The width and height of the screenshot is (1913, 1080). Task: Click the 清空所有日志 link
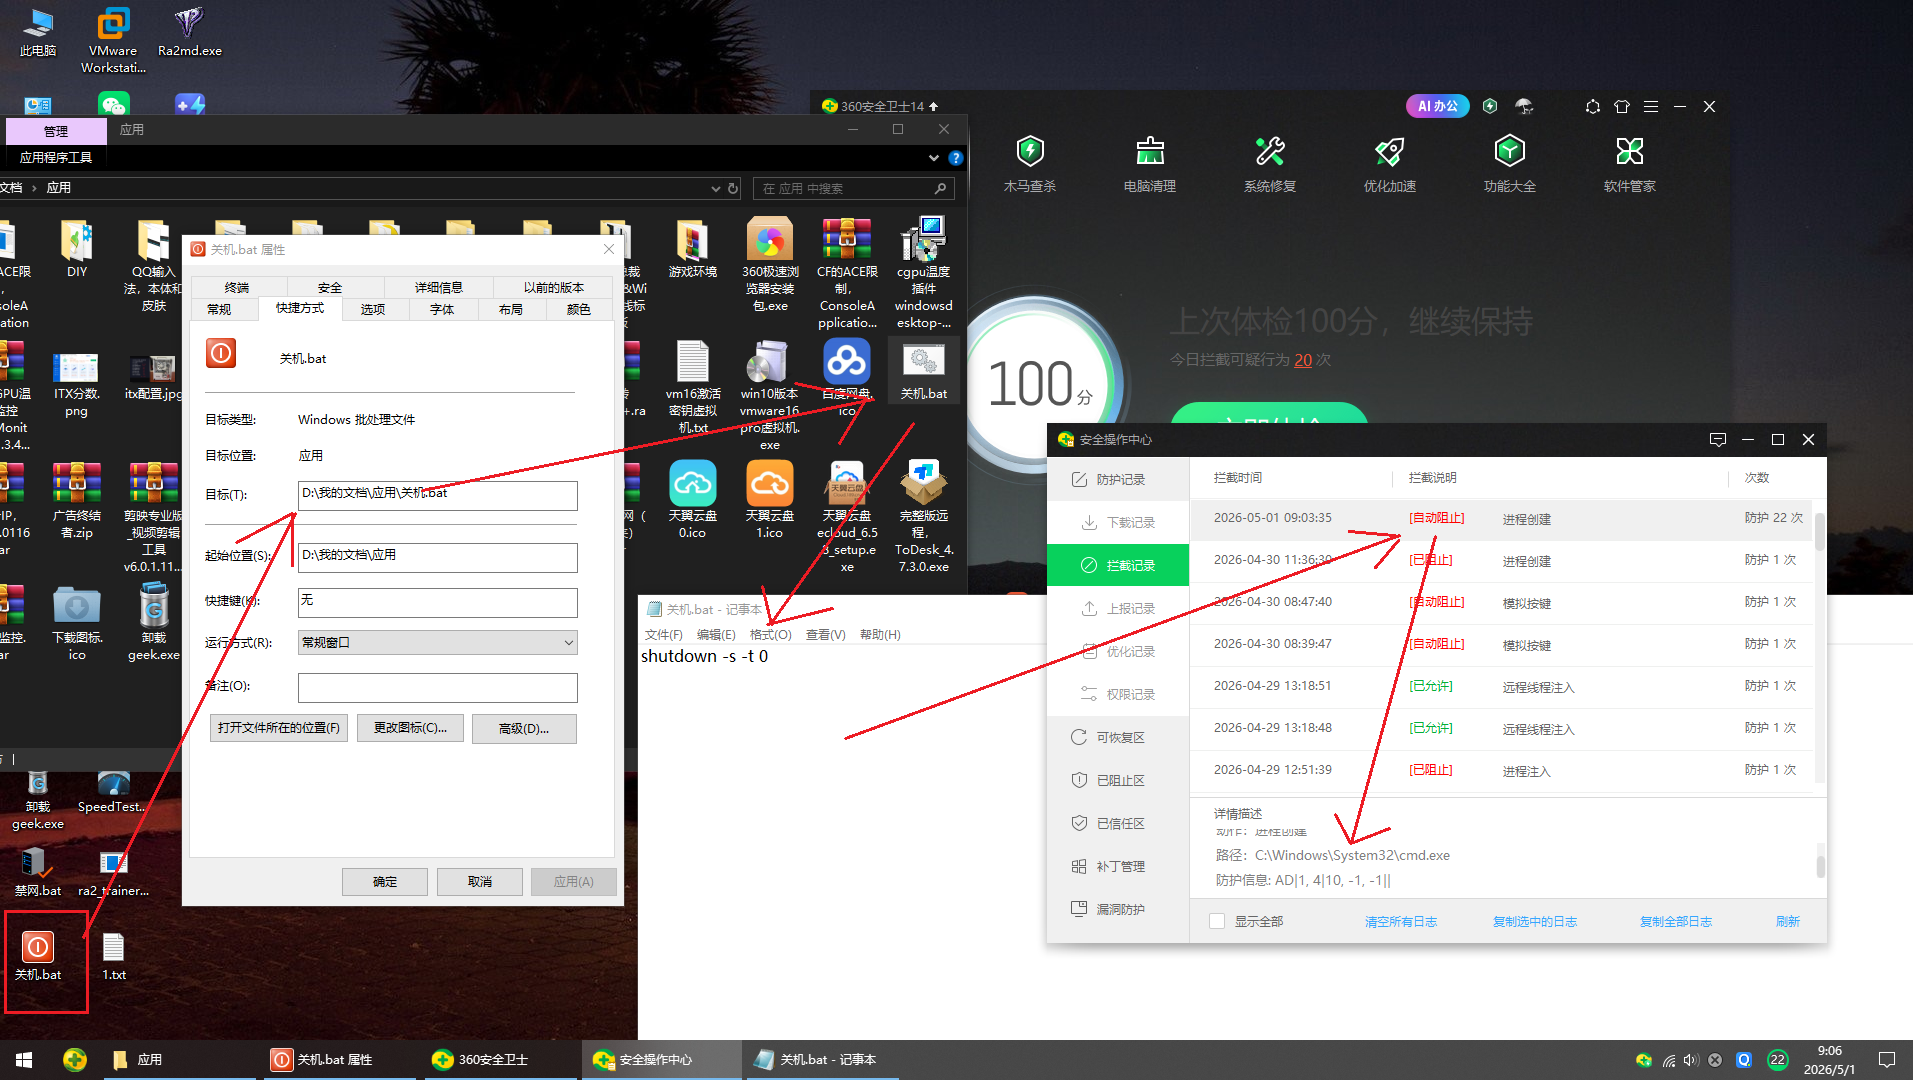point(1401,922)
